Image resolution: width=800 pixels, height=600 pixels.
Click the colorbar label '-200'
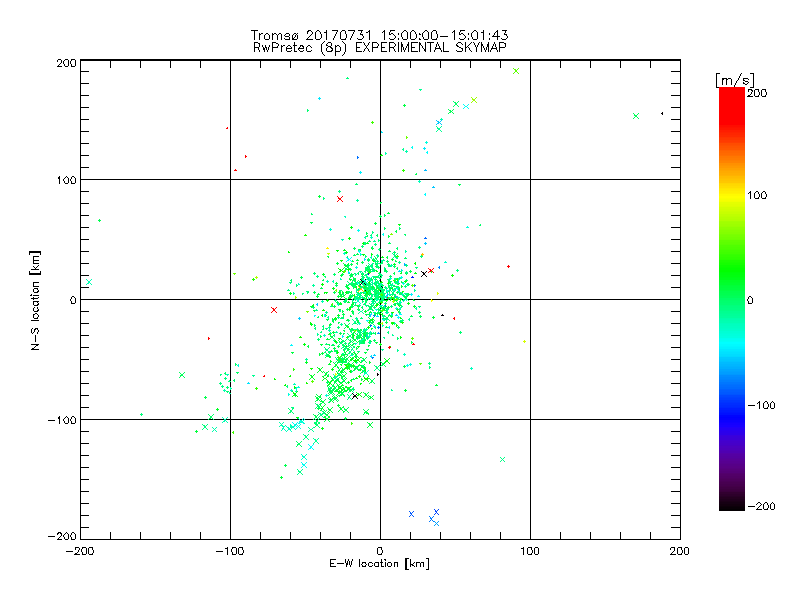[761, 506]
